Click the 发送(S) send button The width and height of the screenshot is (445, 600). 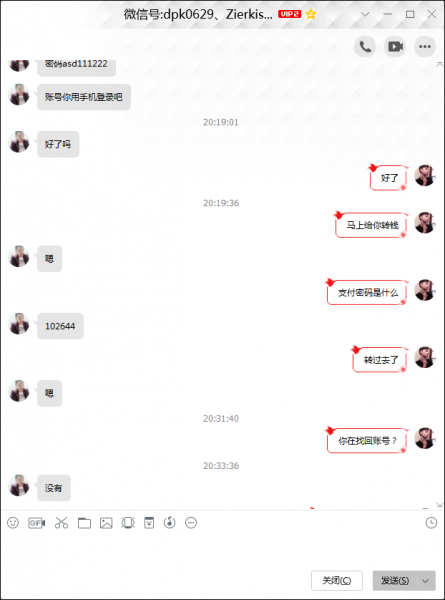[x=396, y=581]
